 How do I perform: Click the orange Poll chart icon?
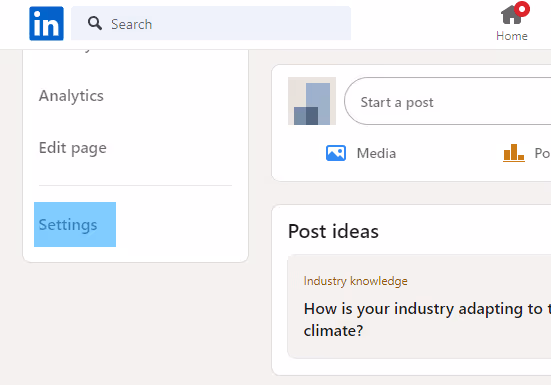click(514, 153)
